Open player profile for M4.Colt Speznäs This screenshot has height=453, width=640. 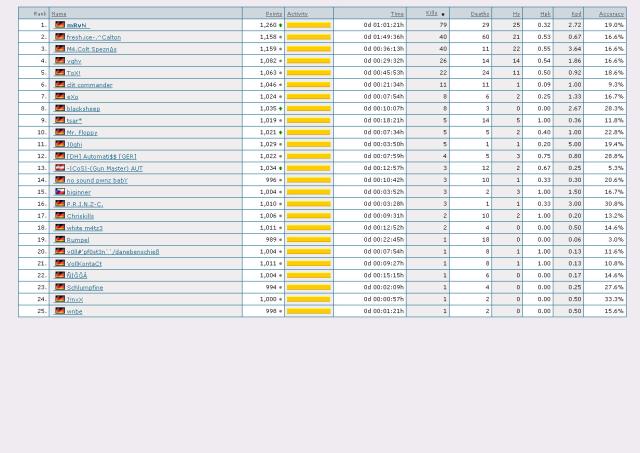click(91, 49)
